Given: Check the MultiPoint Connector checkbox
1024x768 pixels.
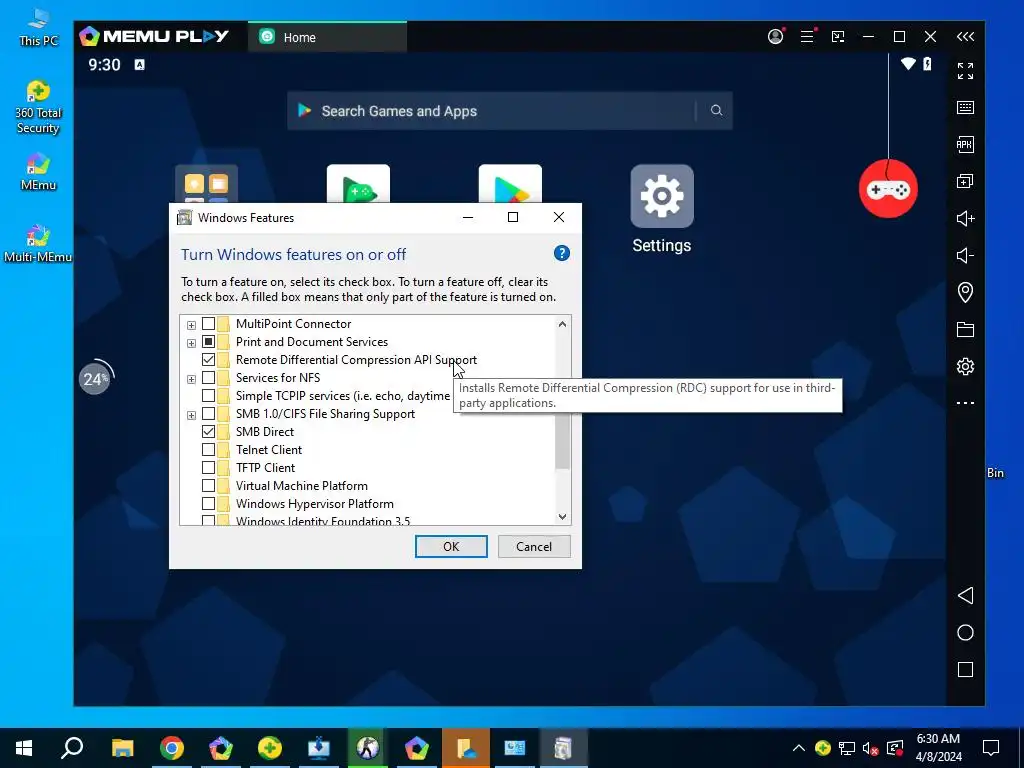Looking at the screenshot, I should (x=208, y=323).
